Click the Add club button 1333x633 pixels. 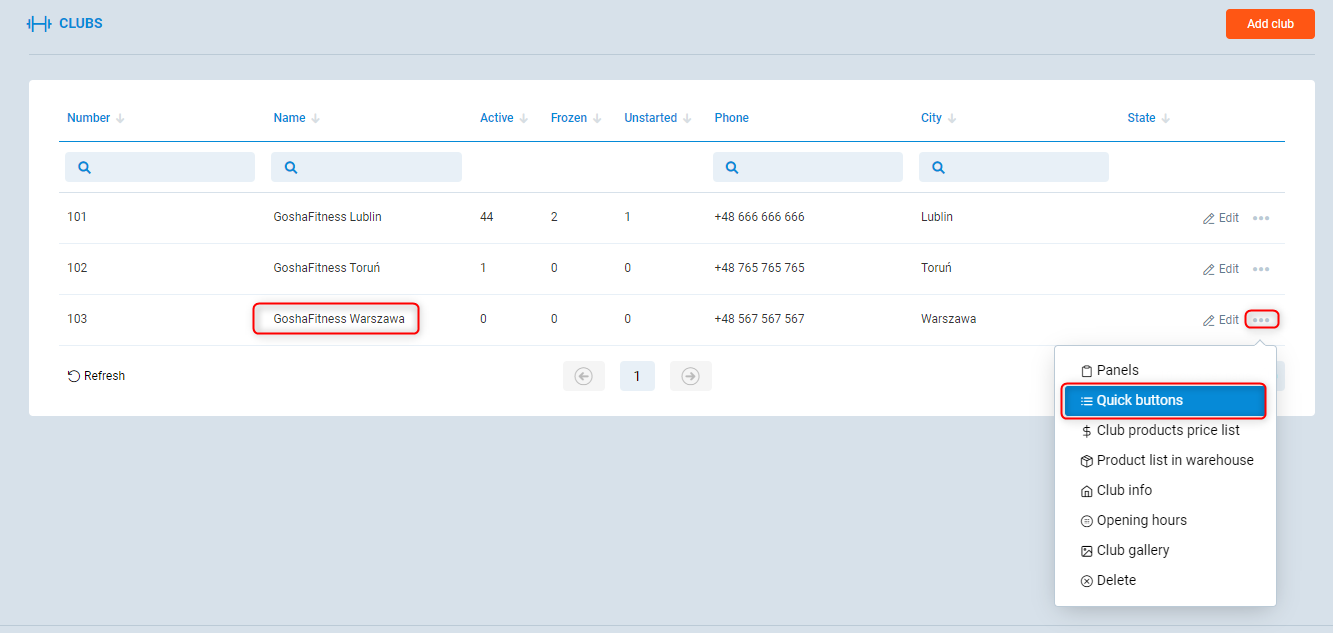[x=1270, y=24]
